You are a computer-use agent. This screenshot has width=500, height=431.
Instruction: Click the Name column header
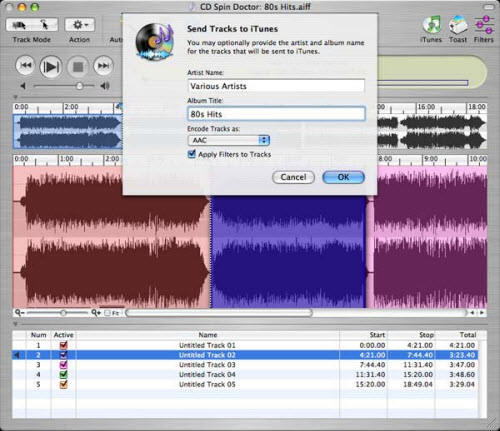[208, 335]
